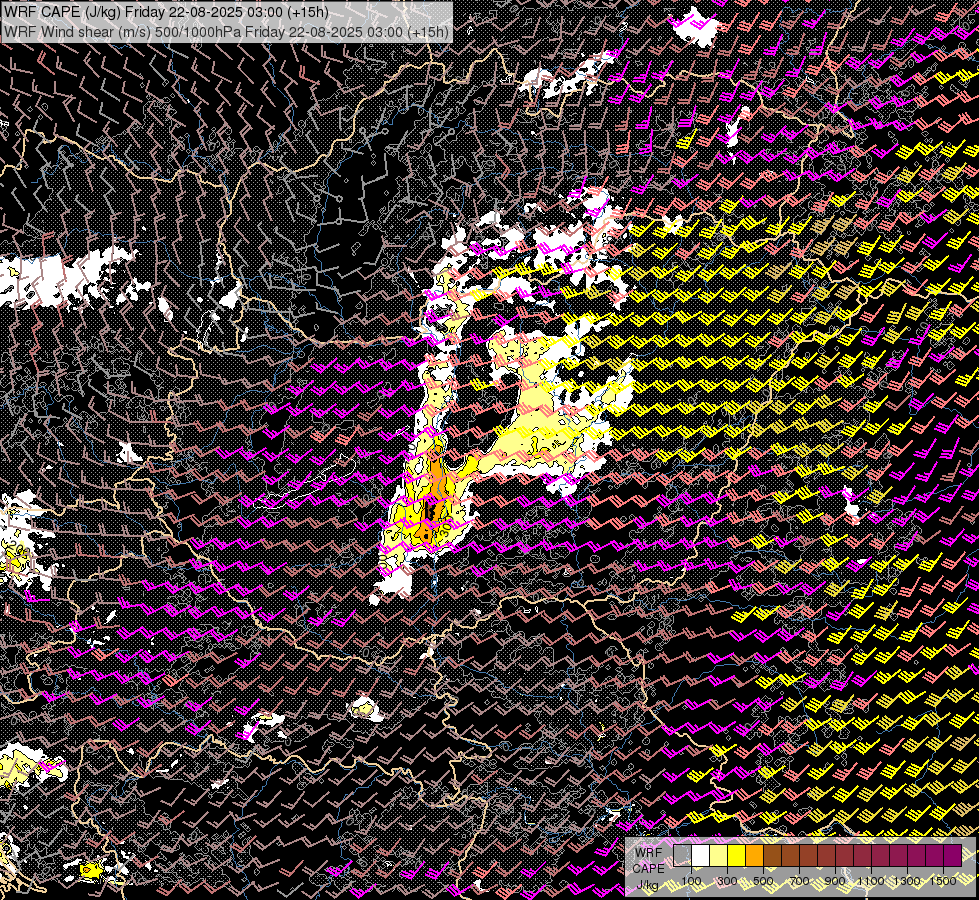Click the legend value 500

pyautogui.click(x=763, y=881)
